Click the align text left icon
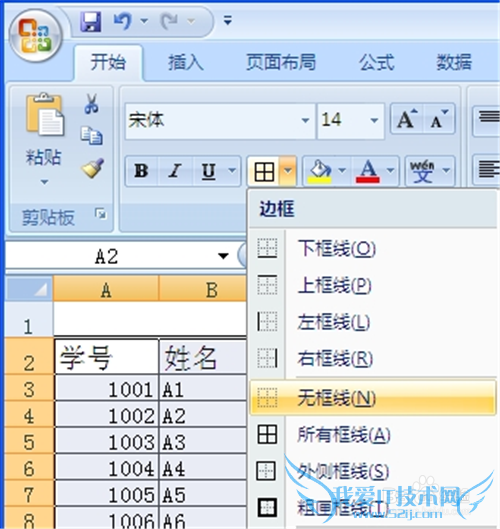The image size is (500, 529). 489,169
